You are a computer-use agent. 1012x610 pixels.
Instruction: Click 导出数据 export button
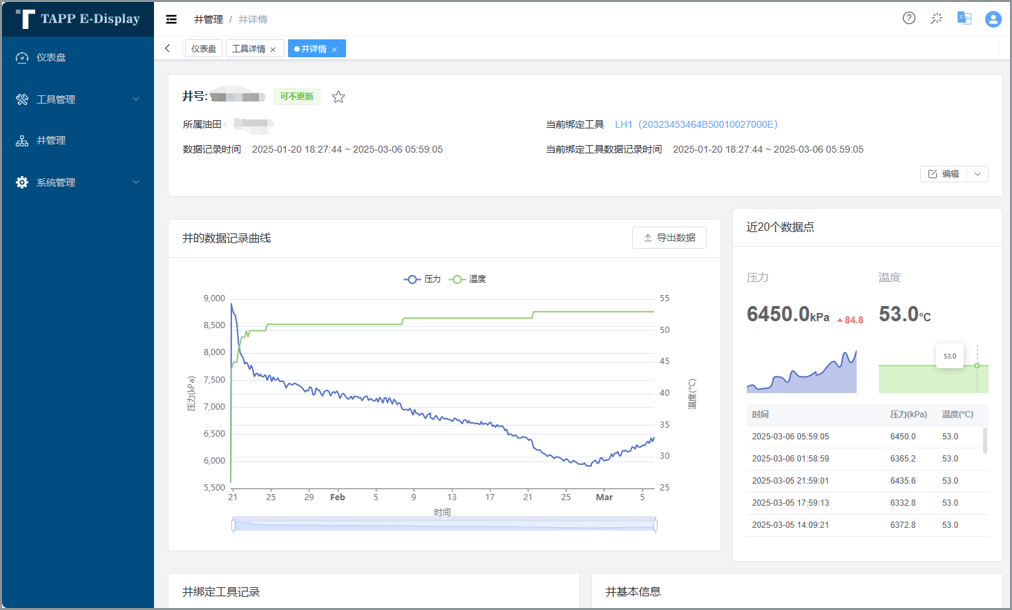click(669, 238)
